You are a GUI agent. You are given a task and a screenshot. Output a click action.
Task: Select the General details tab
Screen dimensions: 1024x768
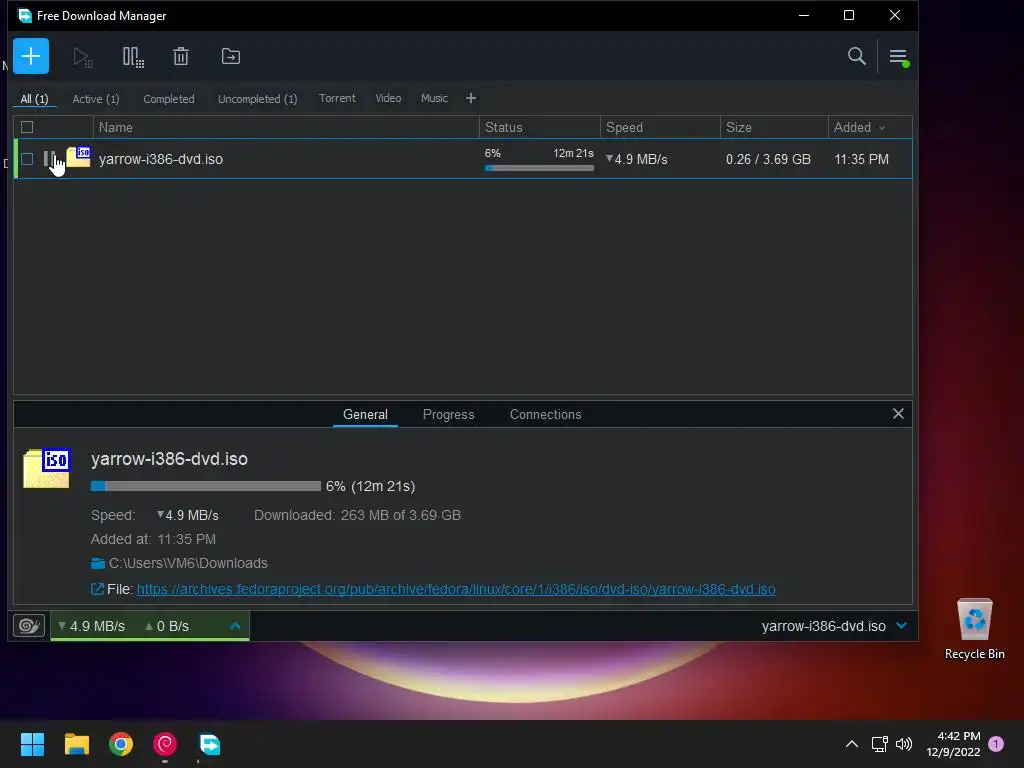coord(365,414)
